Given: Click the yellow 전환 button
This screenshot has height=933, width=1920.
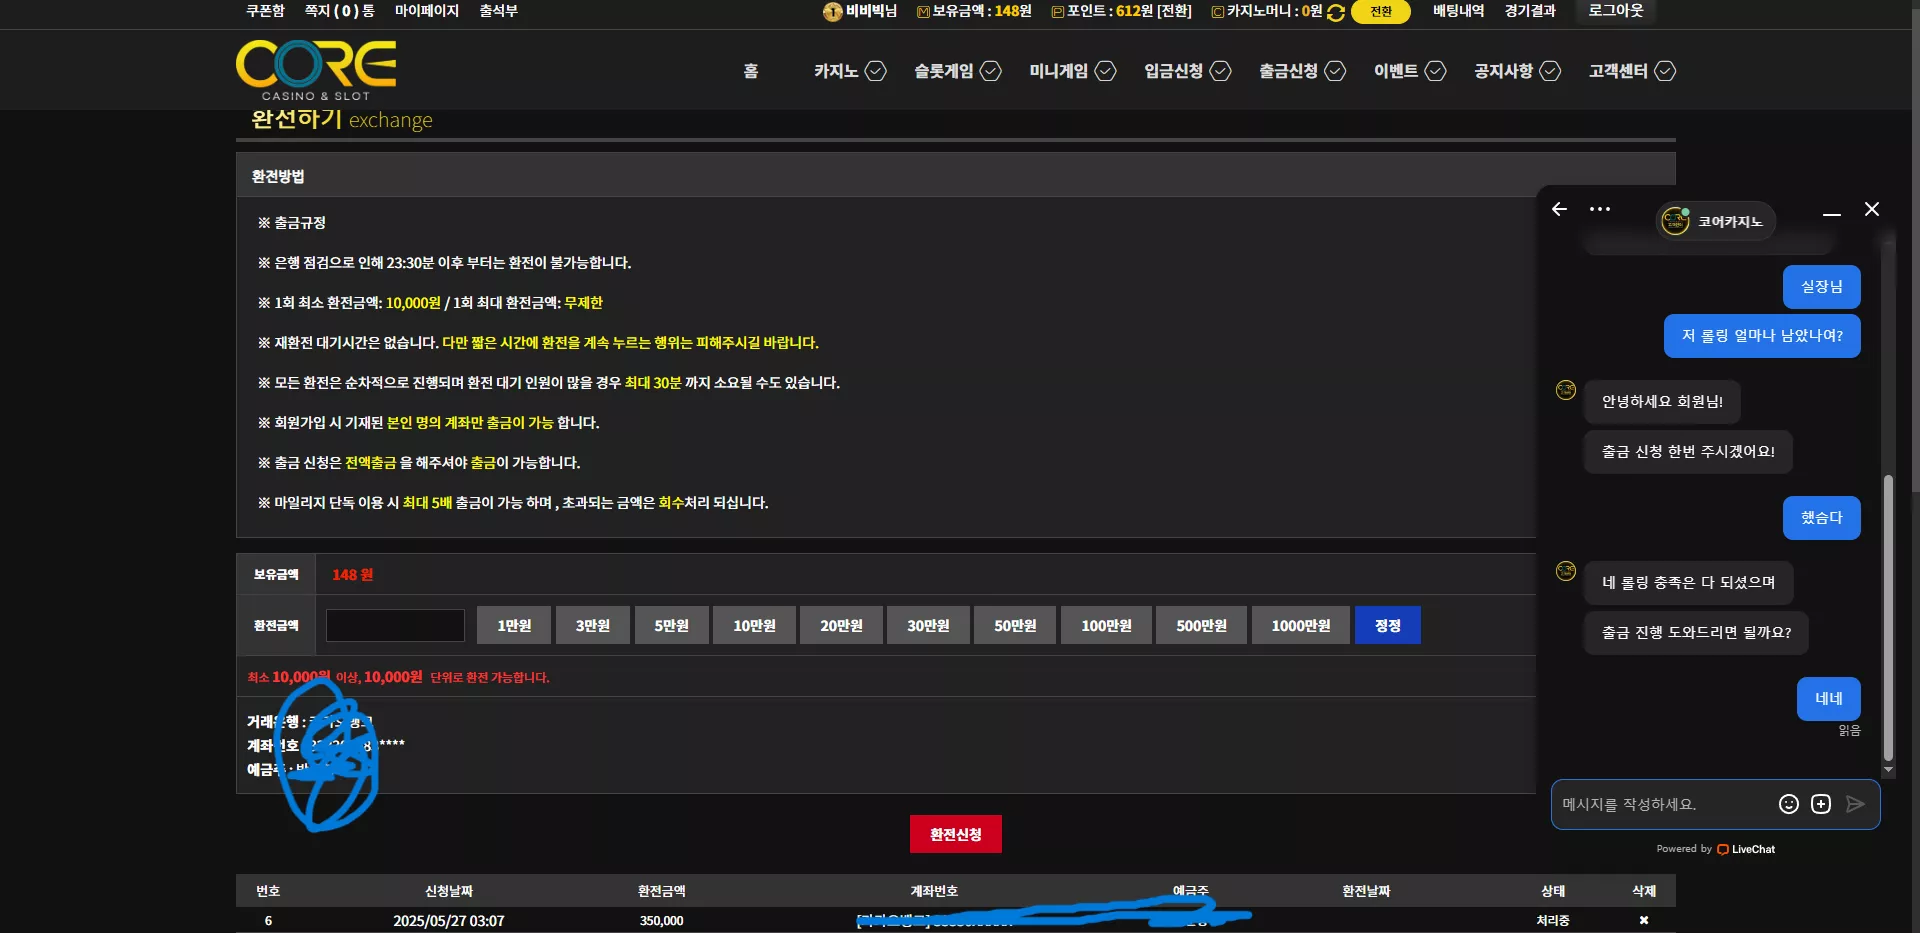Looking at the screenshot, I should [1381, 12].
